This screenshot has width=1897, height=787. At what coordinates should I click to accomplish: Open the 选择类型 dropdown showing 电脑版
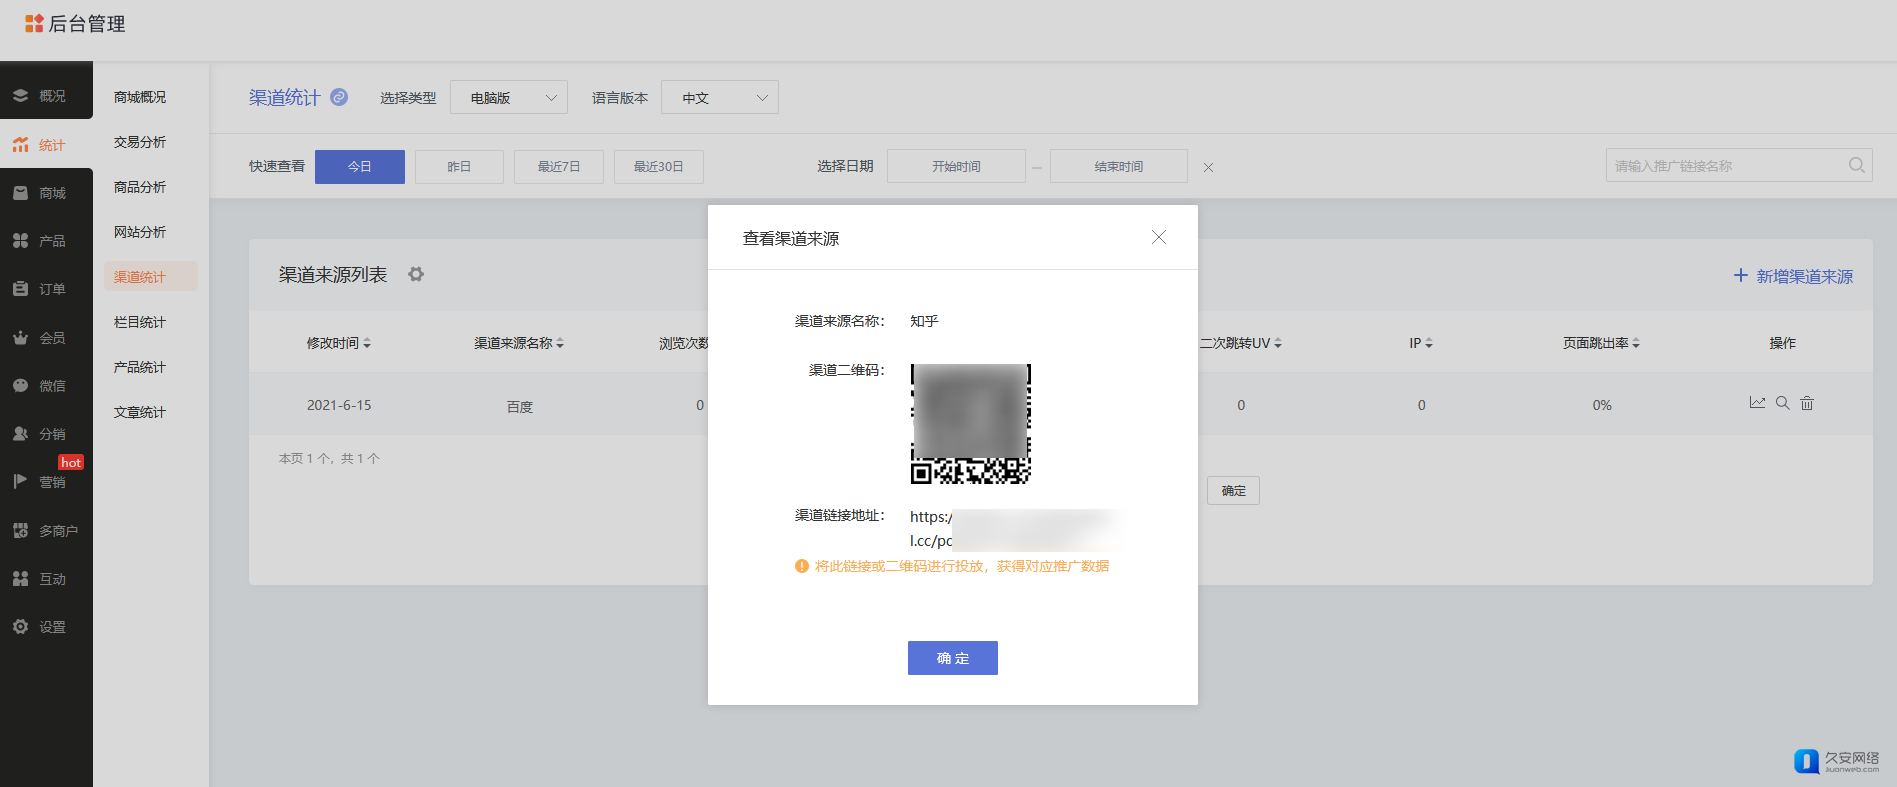pyautogui.click(x=509, y=97)
